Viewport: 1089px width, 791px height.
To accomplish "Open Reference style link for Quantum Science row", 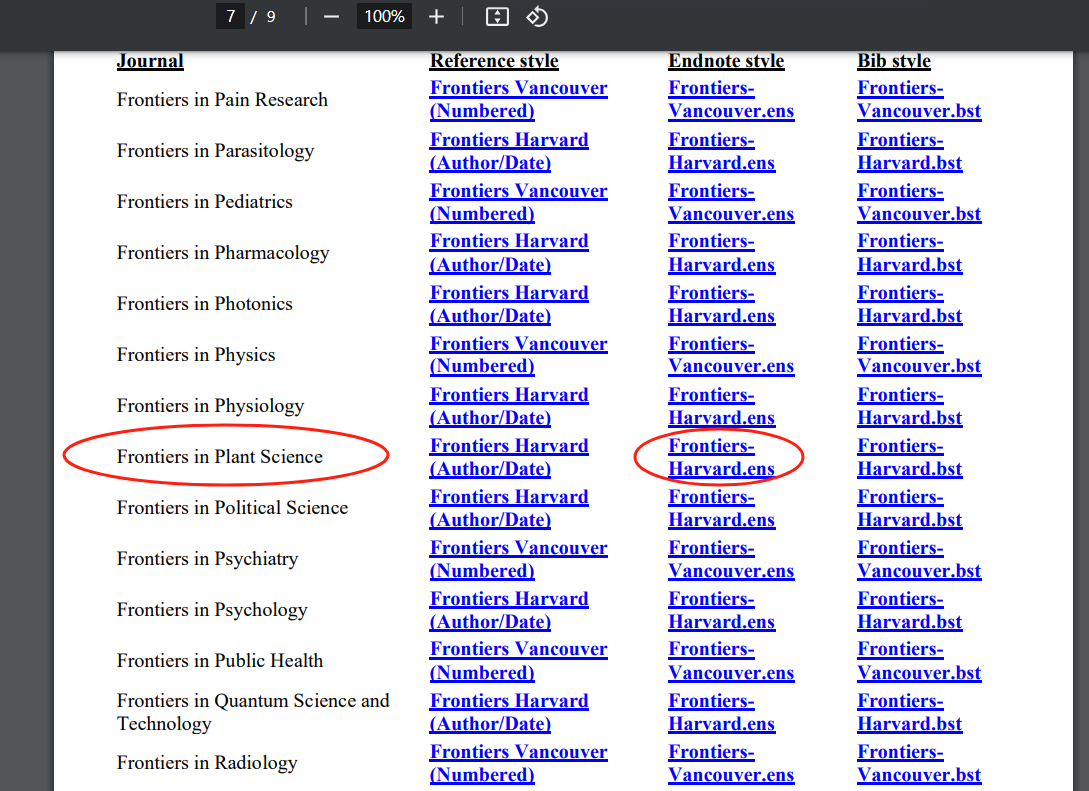I will coord(509,712).
